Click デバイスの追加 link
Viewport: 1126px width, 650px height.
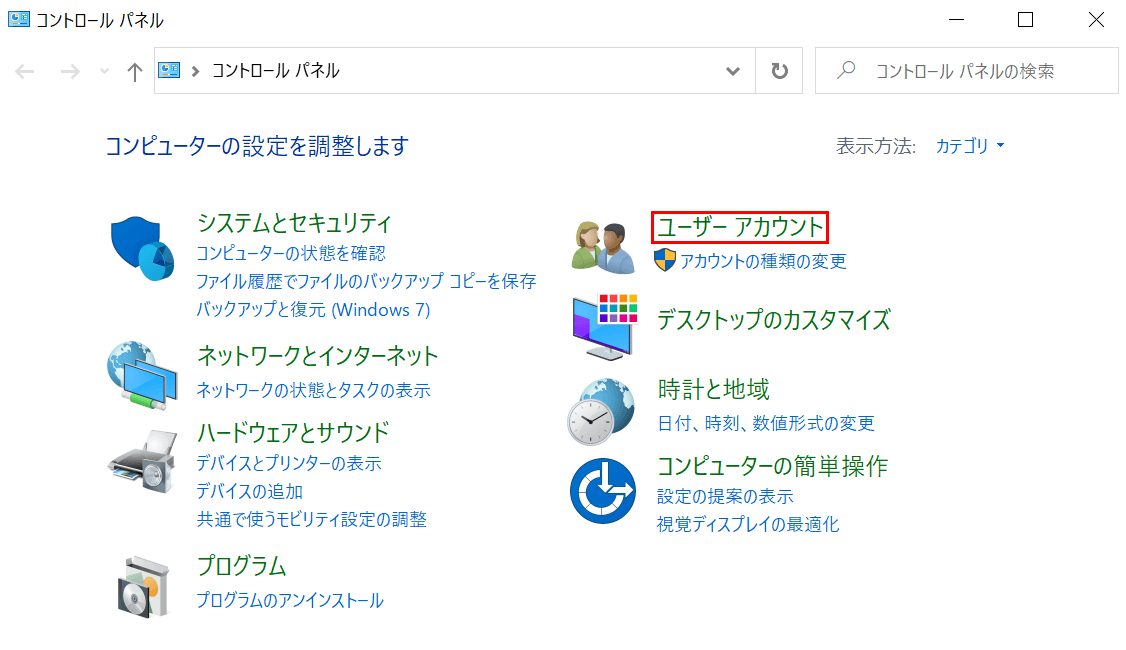[249, 491]
